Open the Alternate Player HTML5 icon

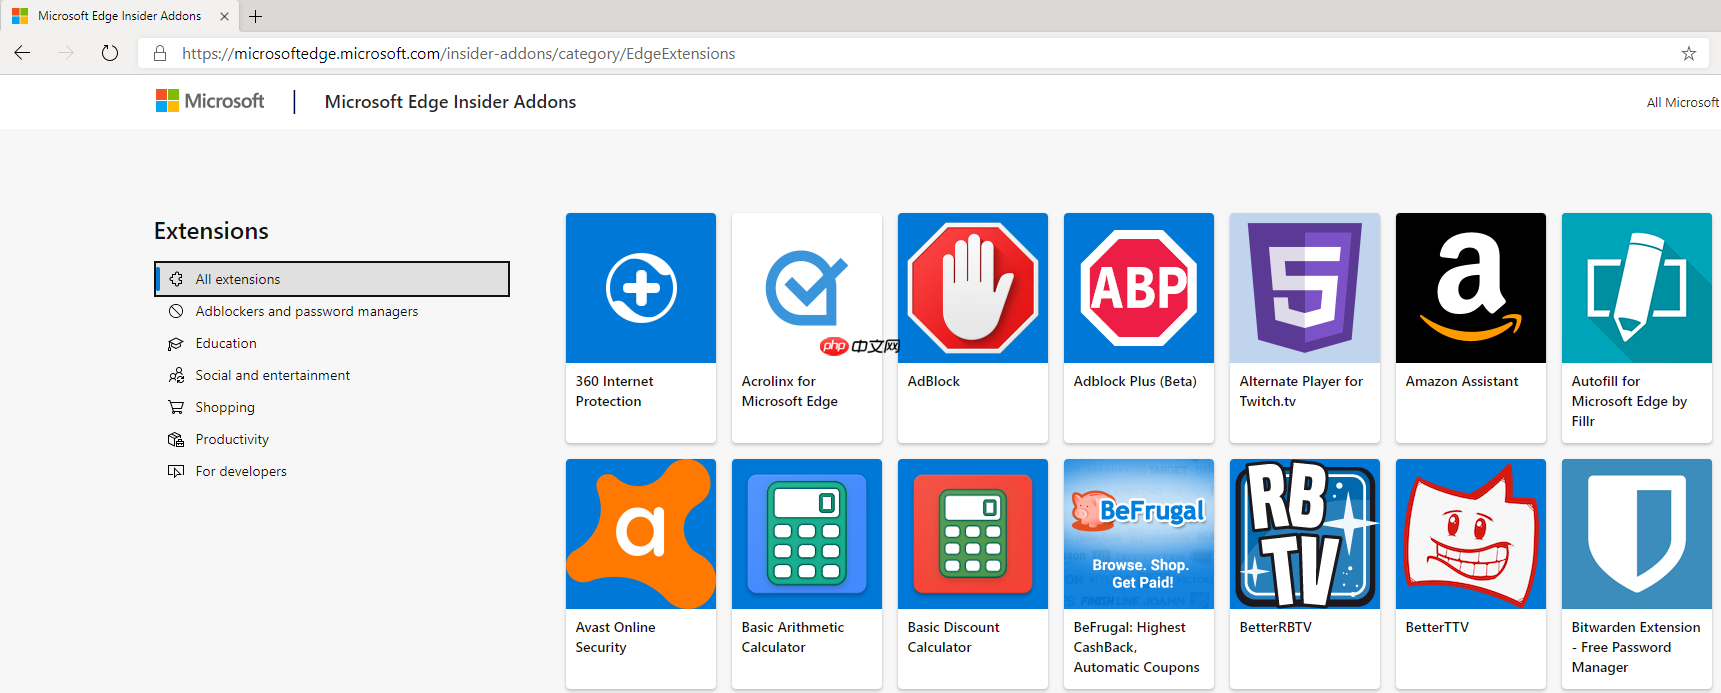coord(1305,288)
